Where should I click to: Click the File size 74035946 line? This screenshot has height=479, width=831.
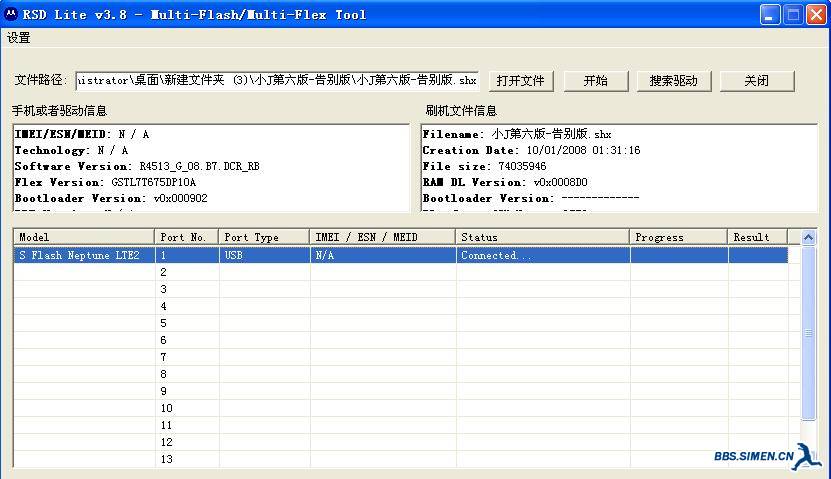point(484,166)
